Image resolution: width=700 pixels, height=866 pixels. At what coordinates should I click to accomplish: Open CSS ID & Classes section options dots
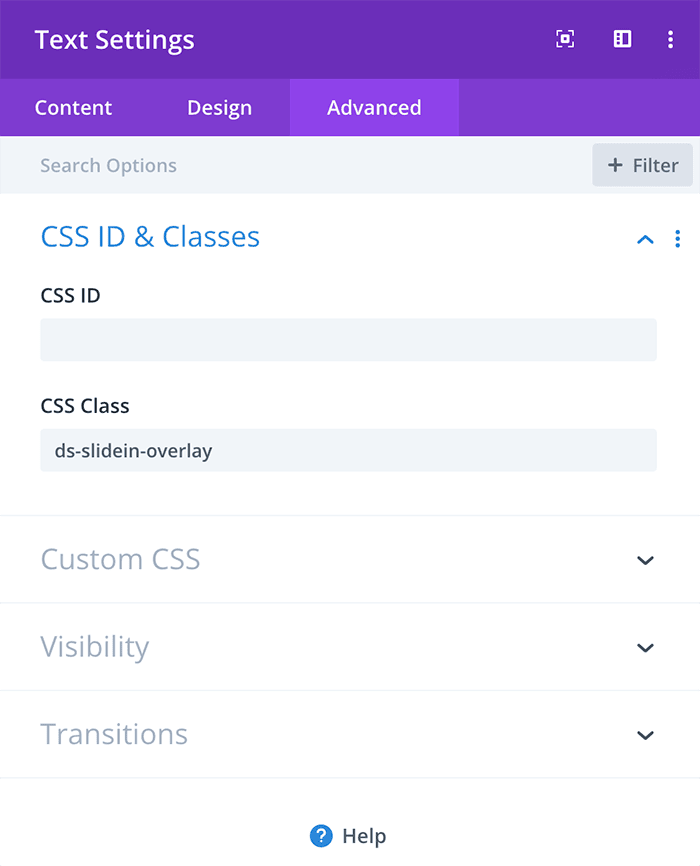coord(677,239)
